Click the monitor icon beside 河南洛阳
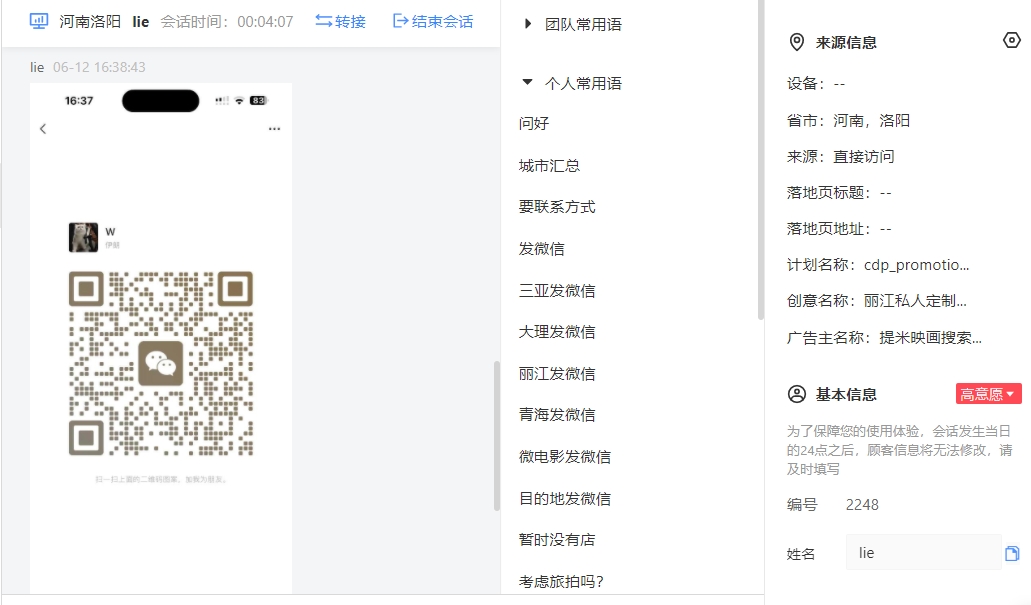This screenshot has height=605, width=1031. [39, 21]
